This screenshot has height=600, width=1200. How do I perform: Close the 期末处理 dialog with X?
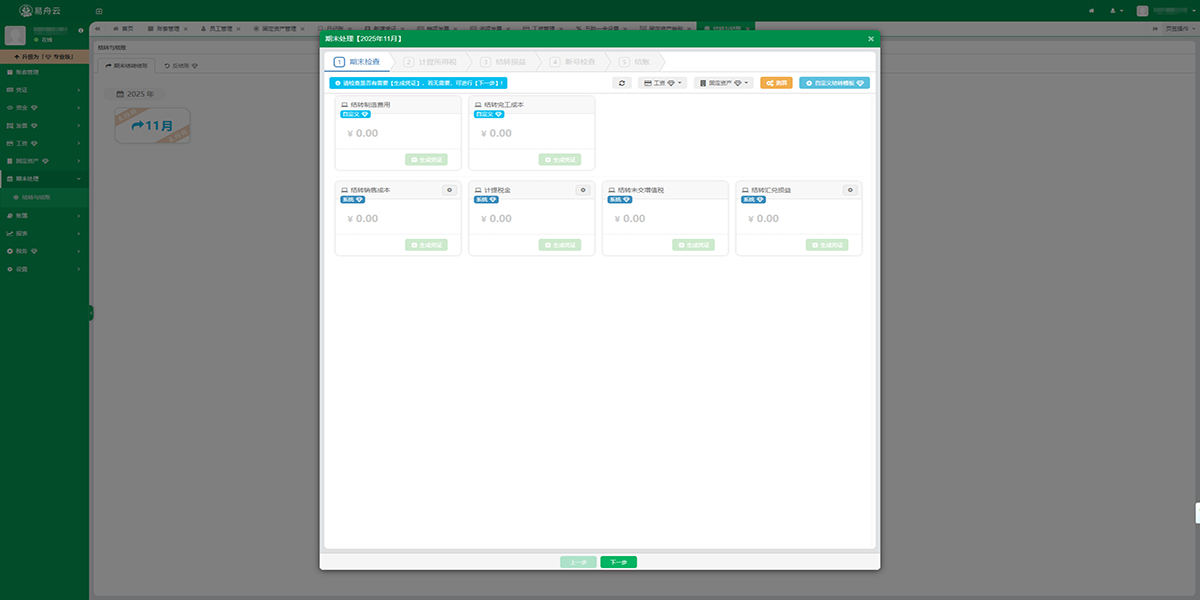[871, 38]
